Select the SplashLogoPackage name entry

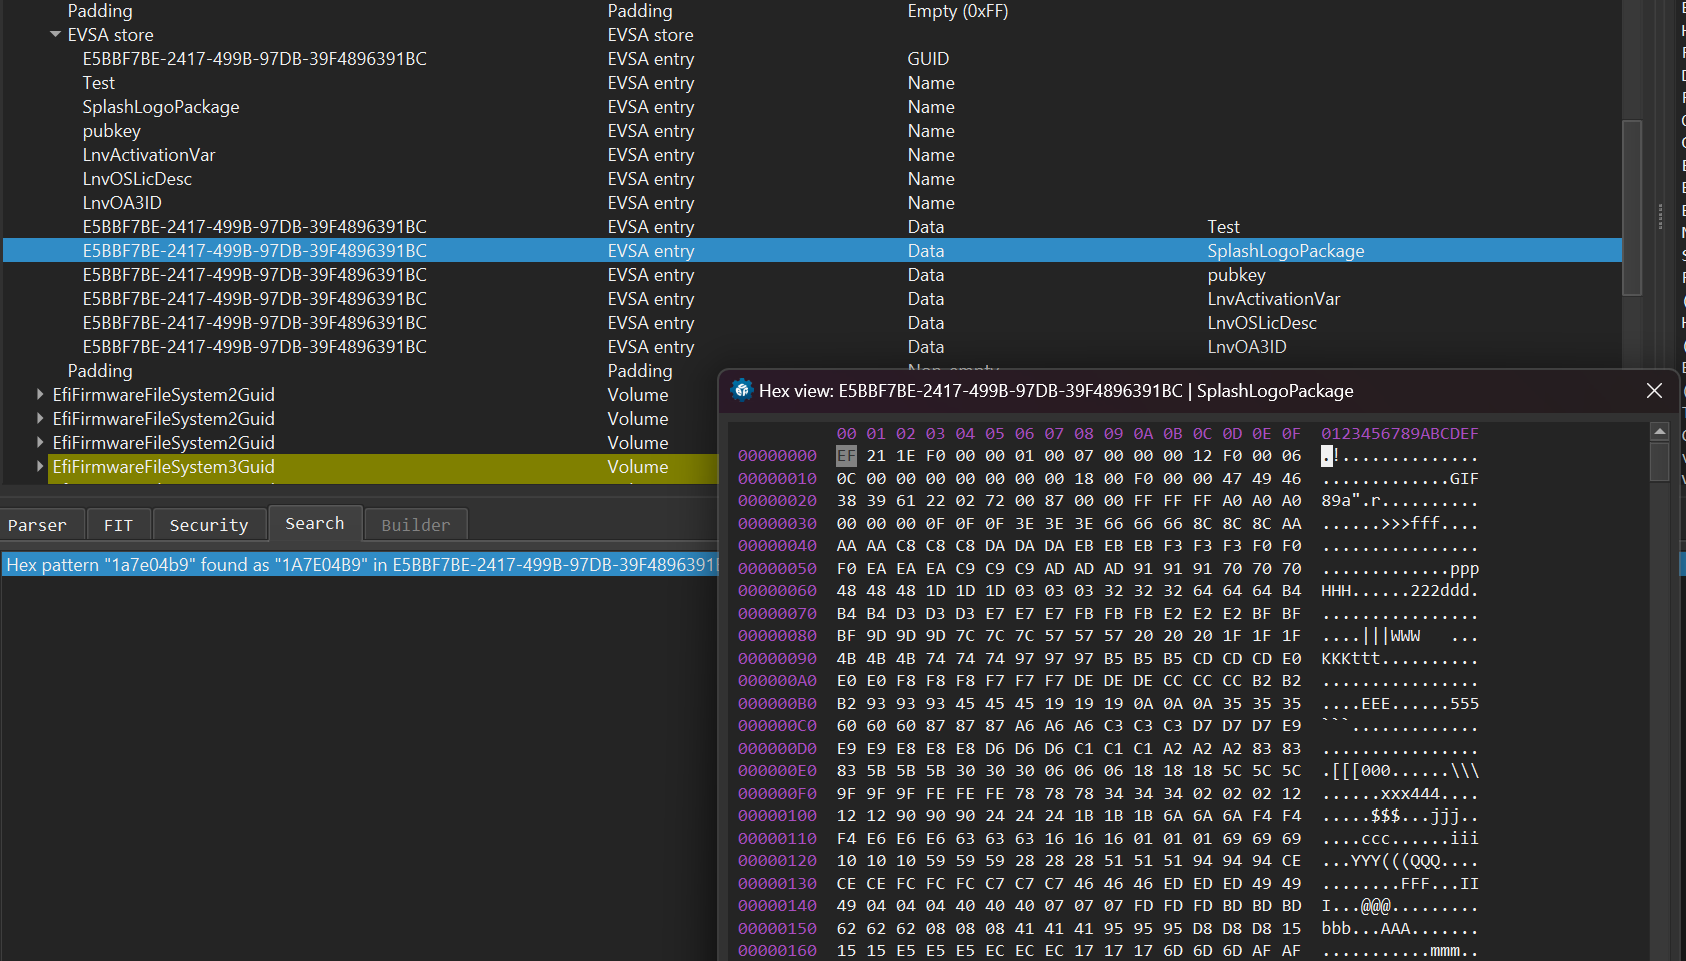coord(812,107)
